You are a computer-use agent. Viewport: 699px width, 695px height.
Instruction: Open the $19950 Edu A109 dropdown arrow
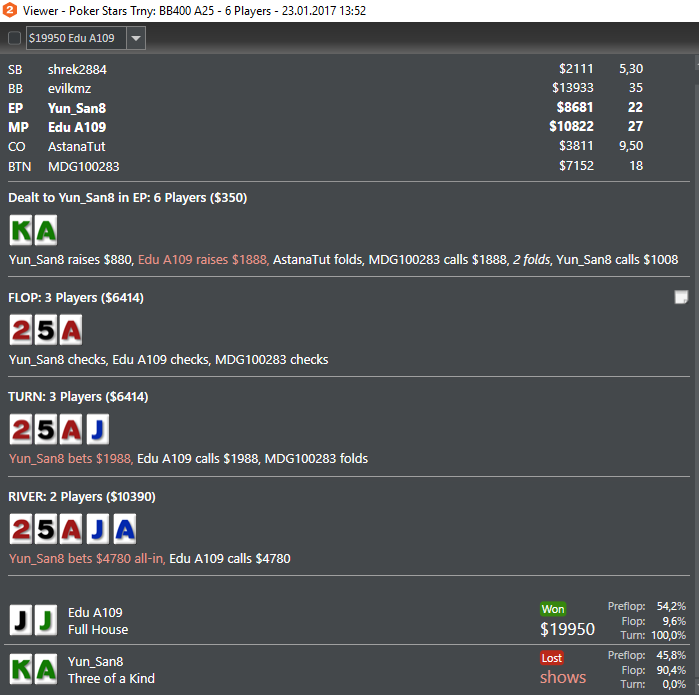point(136,38)
